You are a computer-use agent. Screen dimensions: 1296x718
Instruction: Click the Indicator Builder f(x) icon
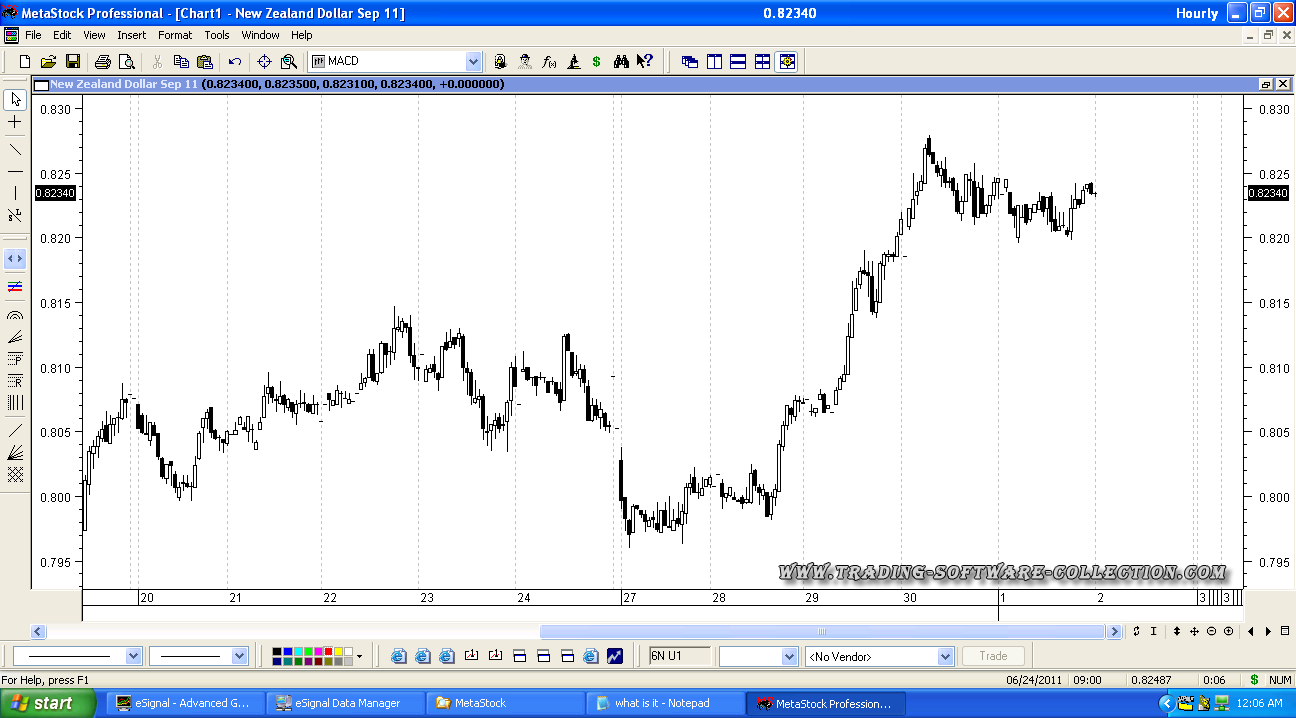pos(549,62)
